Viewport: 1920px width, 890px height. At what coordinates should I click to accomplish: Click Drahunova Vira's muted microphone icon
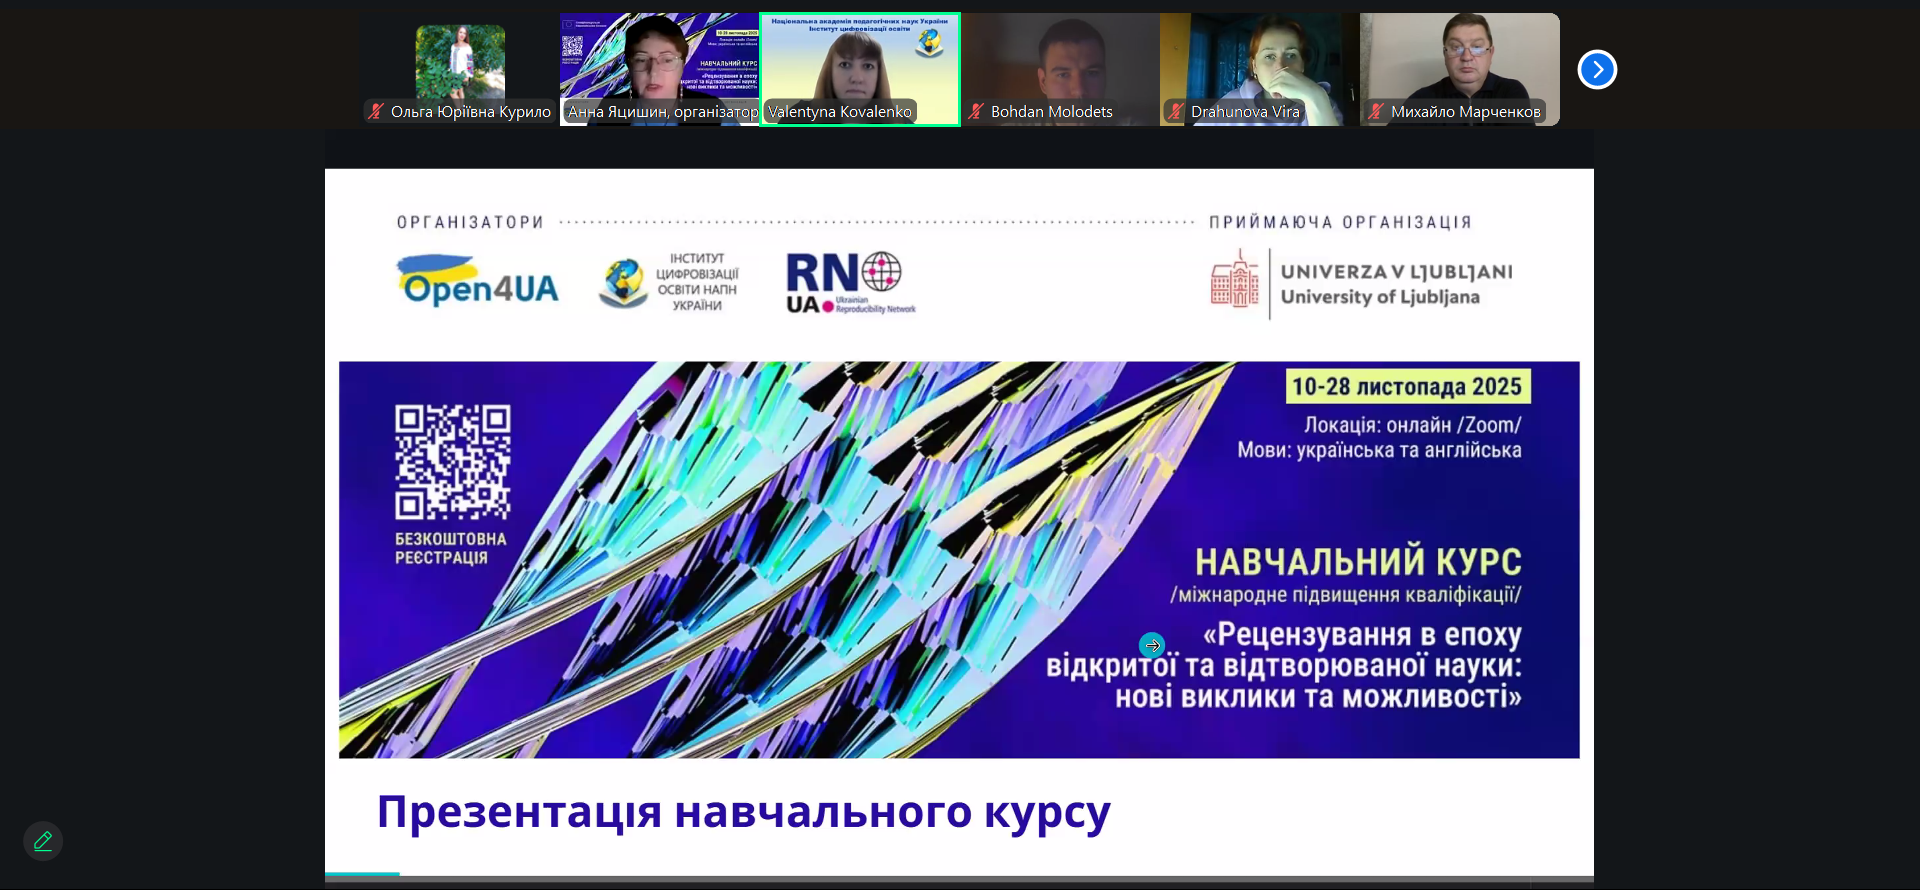coord(1176,112)
